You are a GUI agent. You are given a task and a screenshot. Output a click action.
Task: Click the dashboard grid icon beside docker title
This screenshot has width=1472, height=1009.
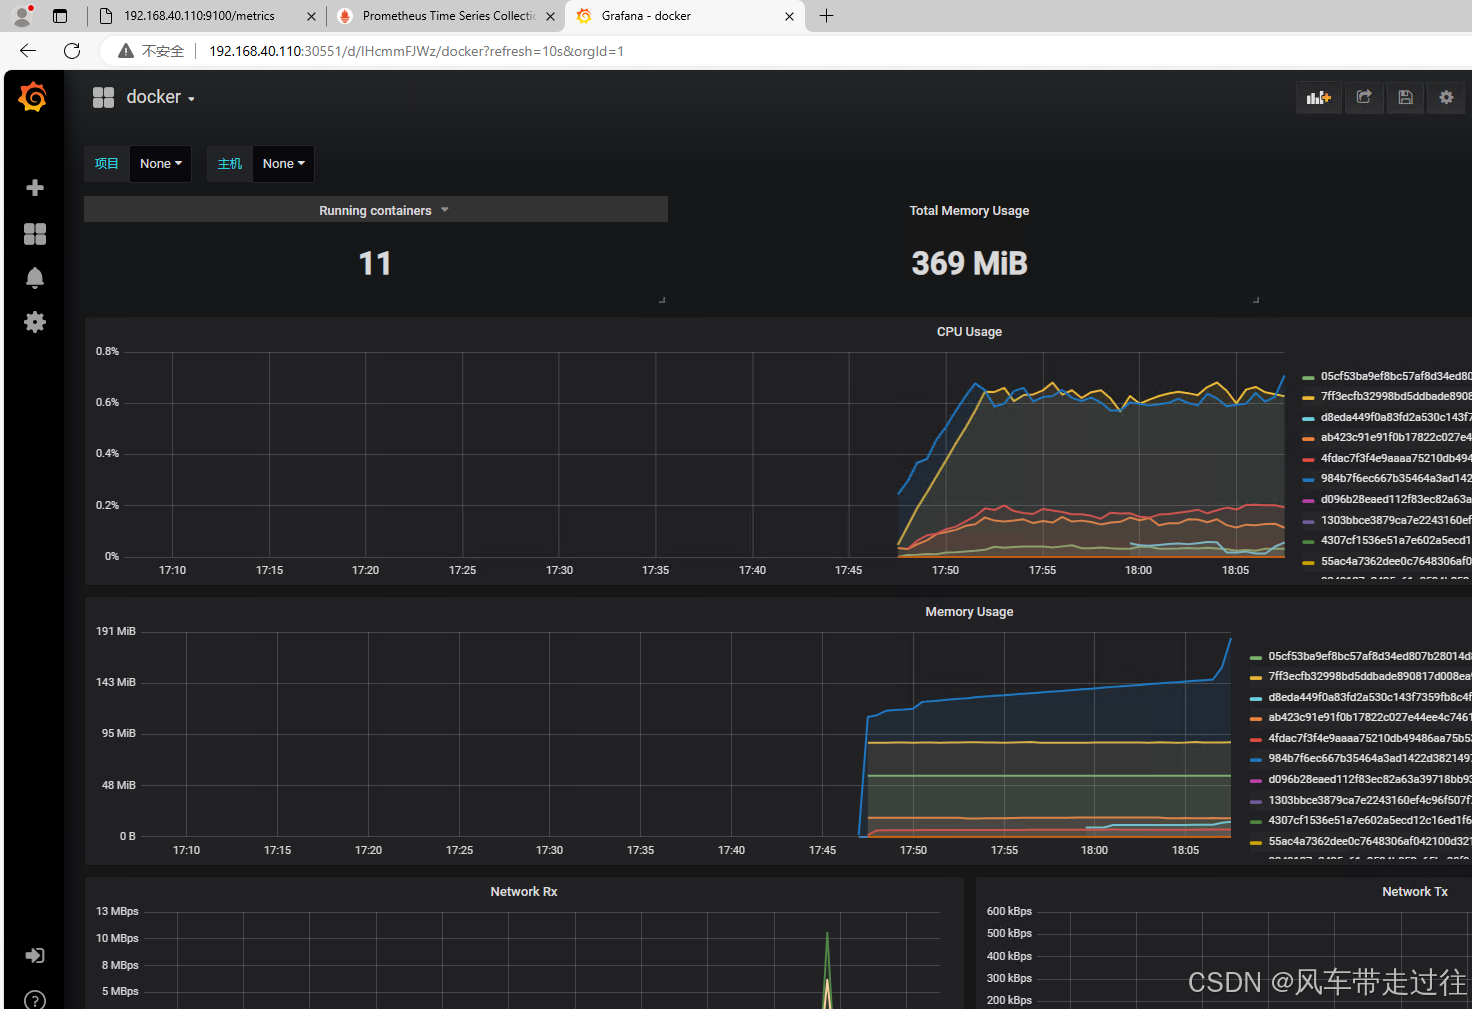103,97
